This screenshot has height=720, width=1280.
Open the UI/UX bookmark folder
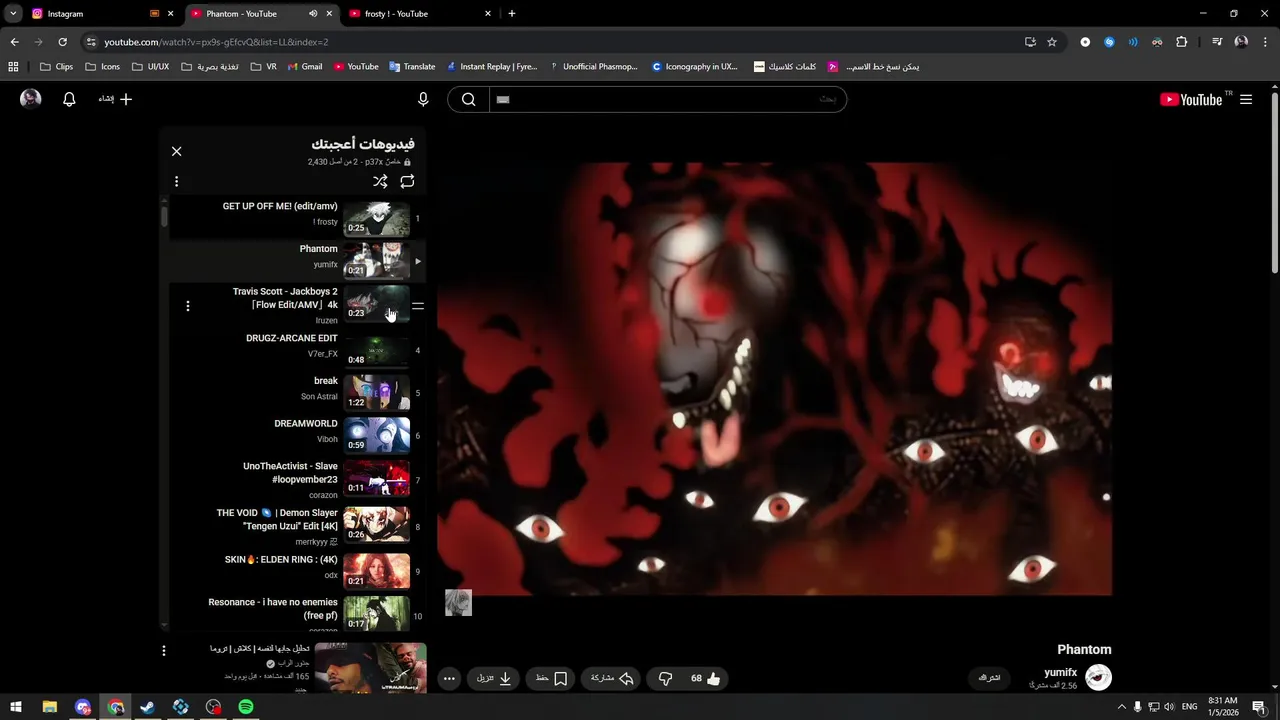pyautogui.click(x=150, y=67)
